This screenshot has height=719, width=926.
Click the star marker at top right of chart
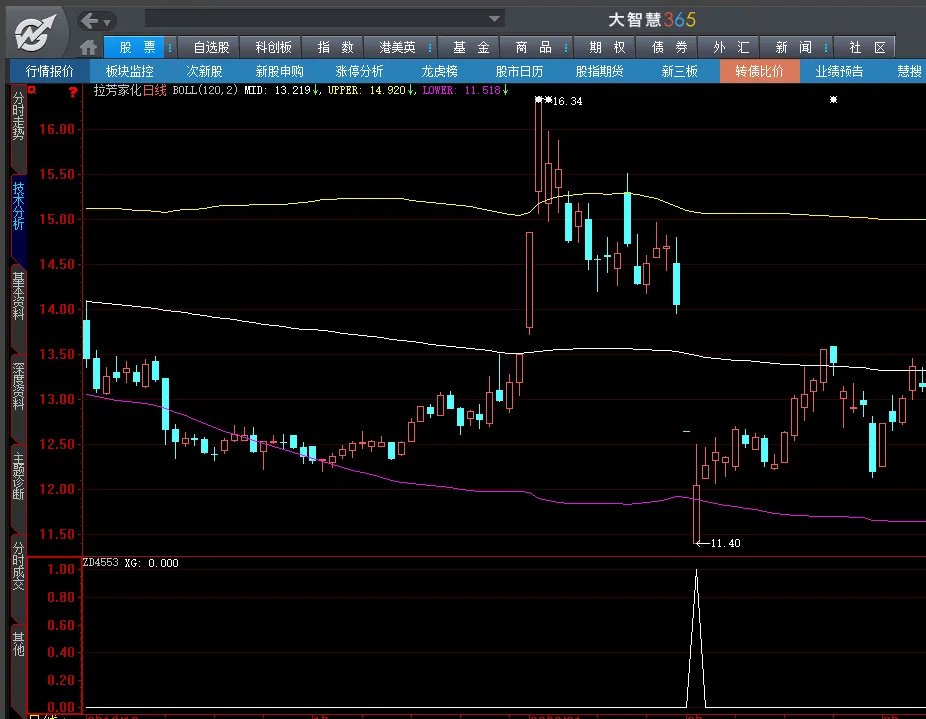(x=833, y=100)
